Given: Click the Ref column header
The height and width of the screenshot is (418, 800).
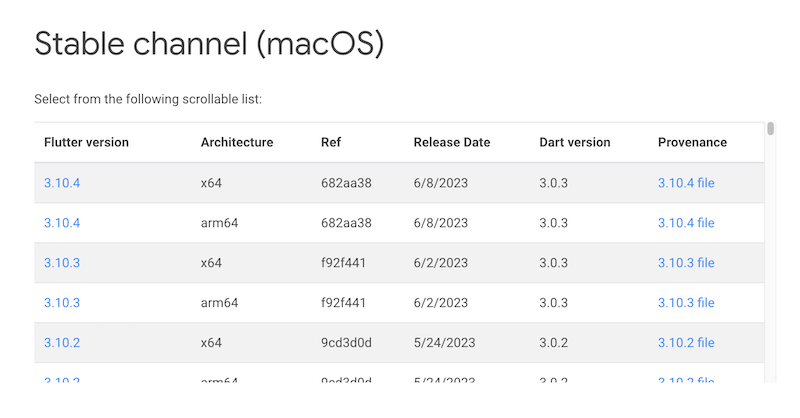Looking at the screenshot, I should point(330,142).
